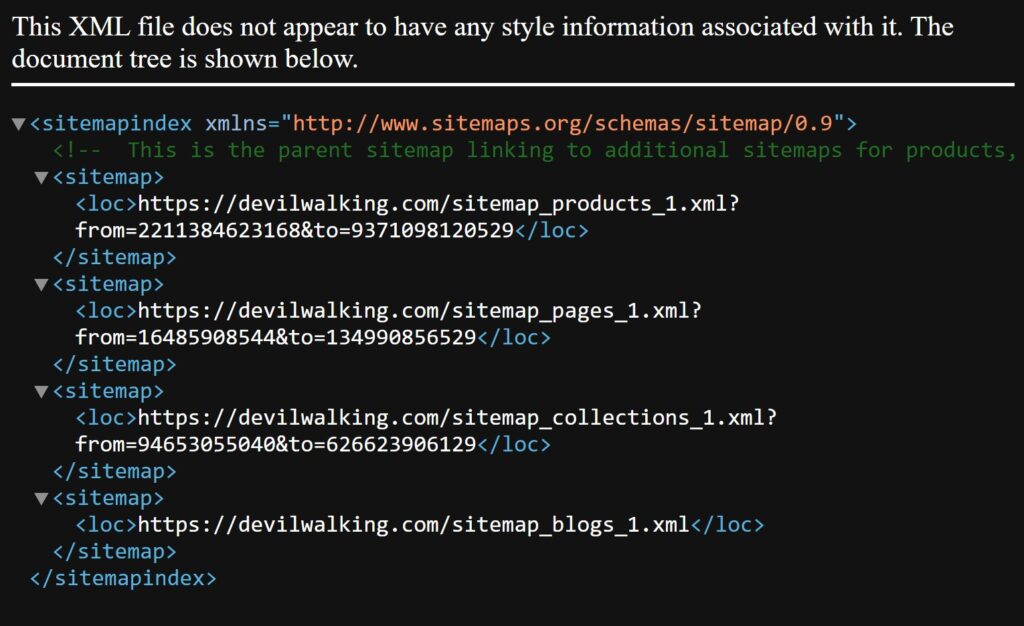Collapse the sitemap node containing sitemap_pages_1.xml
1024x626 pixels.
[41, 285]
